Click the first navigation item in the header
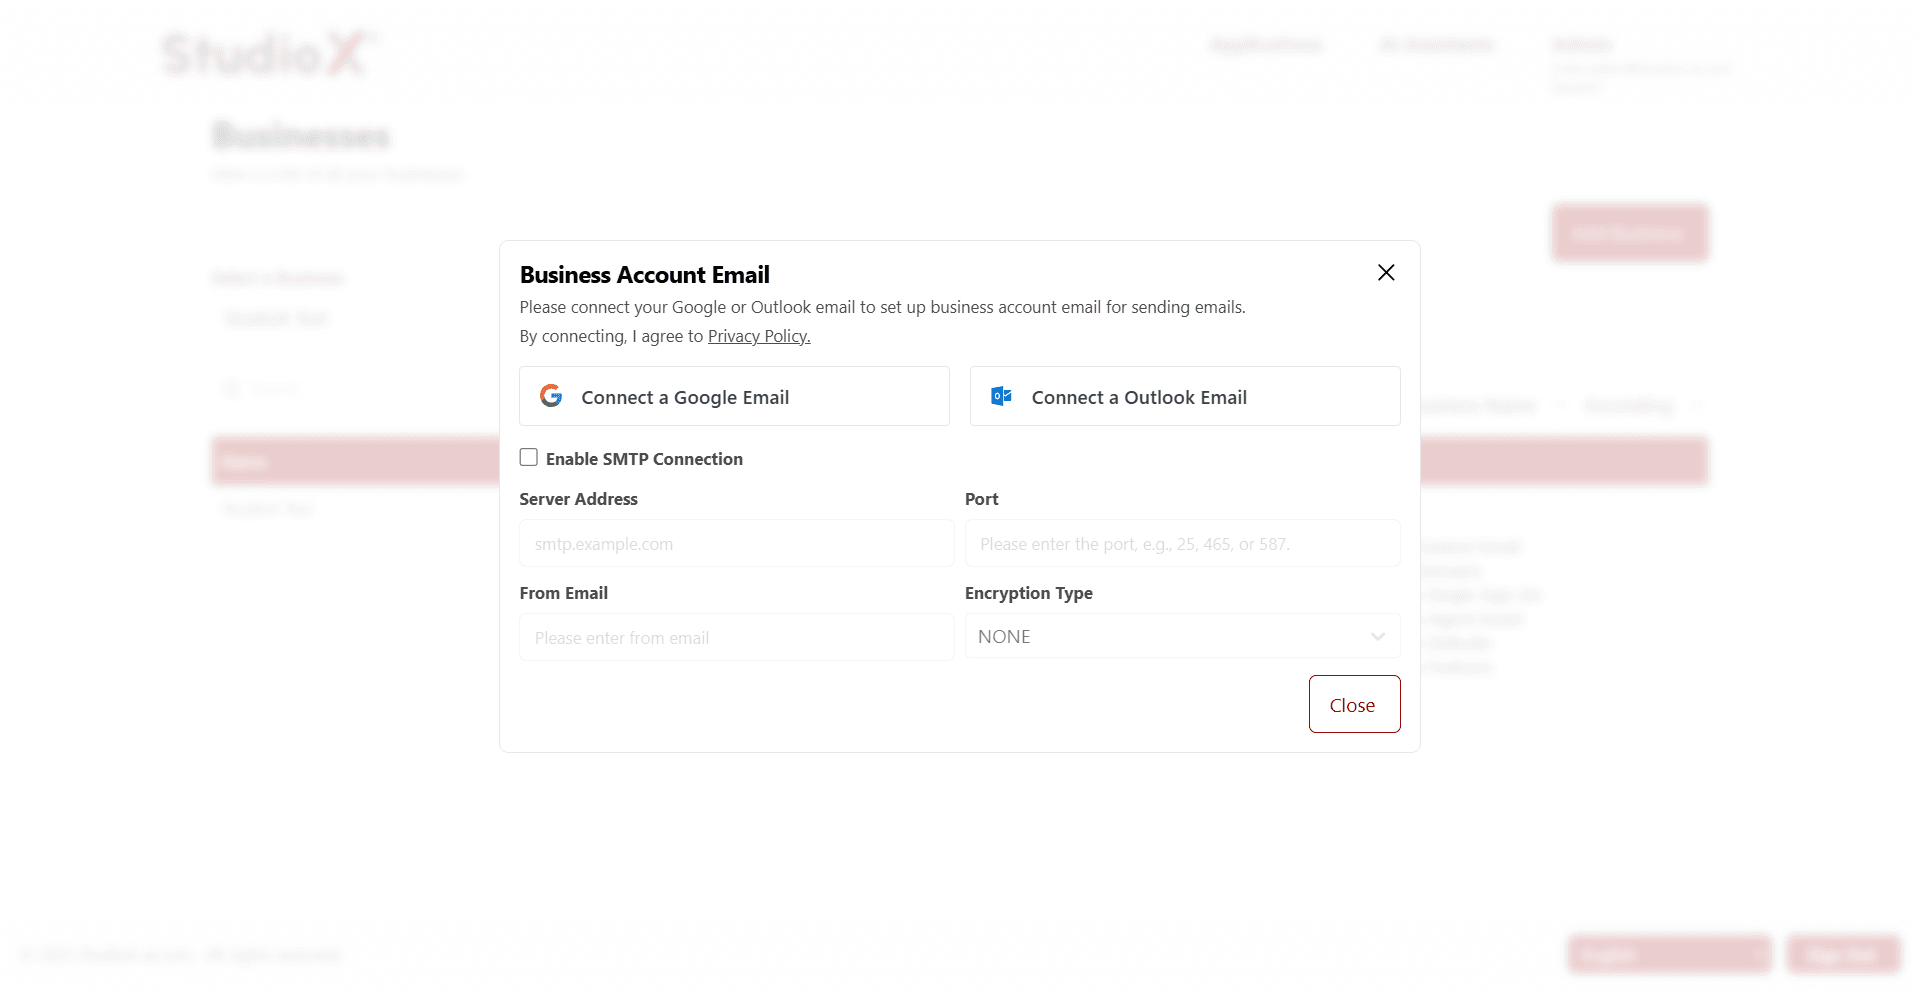 coord(1266,45)
